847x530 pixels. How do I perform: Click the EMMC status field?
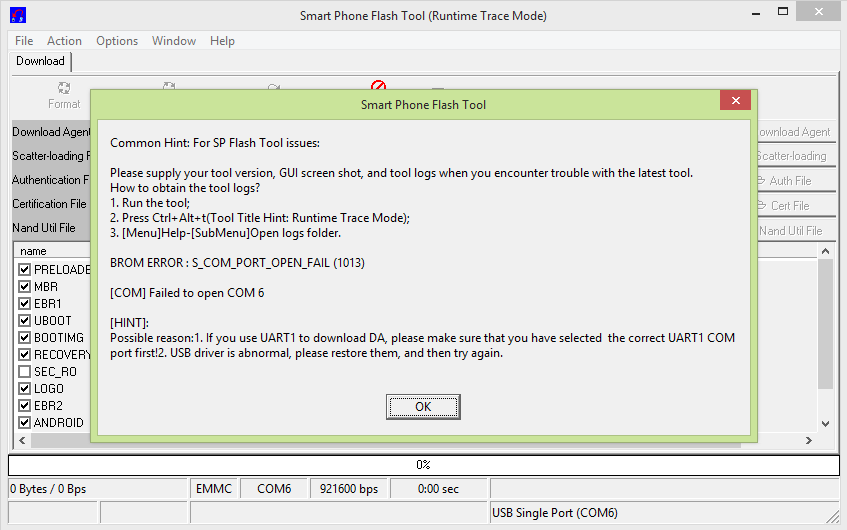(x=213, y=489)
